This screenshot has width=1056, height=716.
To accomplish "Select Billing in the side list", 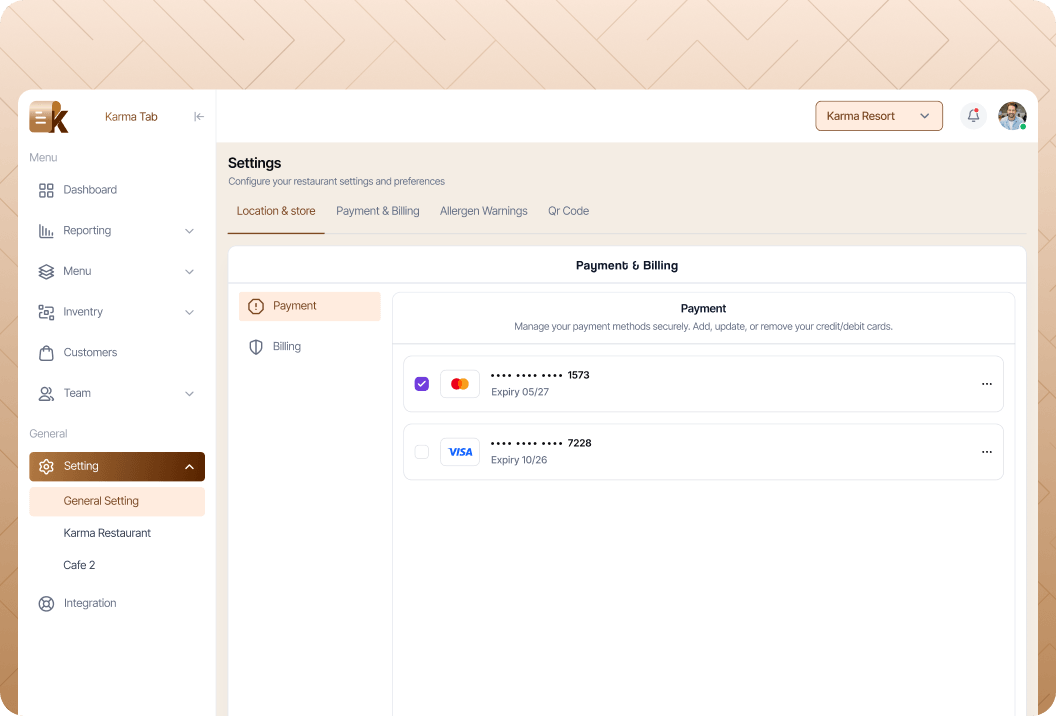I will coord(310,347).
